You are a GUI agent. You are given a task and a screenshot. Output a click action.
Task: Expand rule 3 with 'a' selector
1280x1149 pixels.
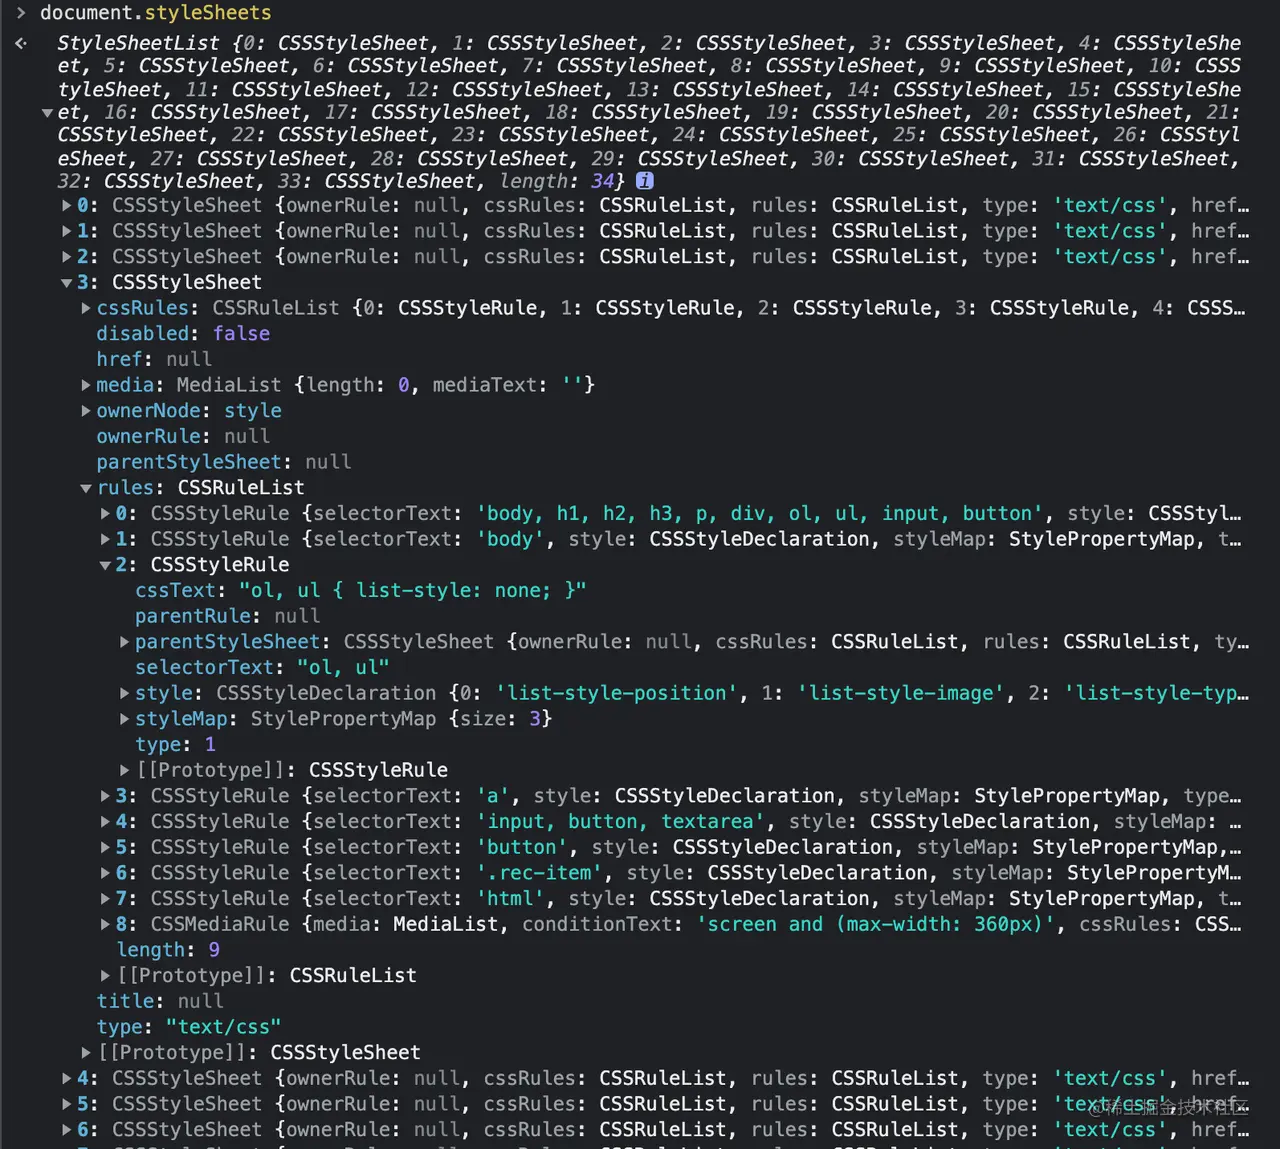105,796
